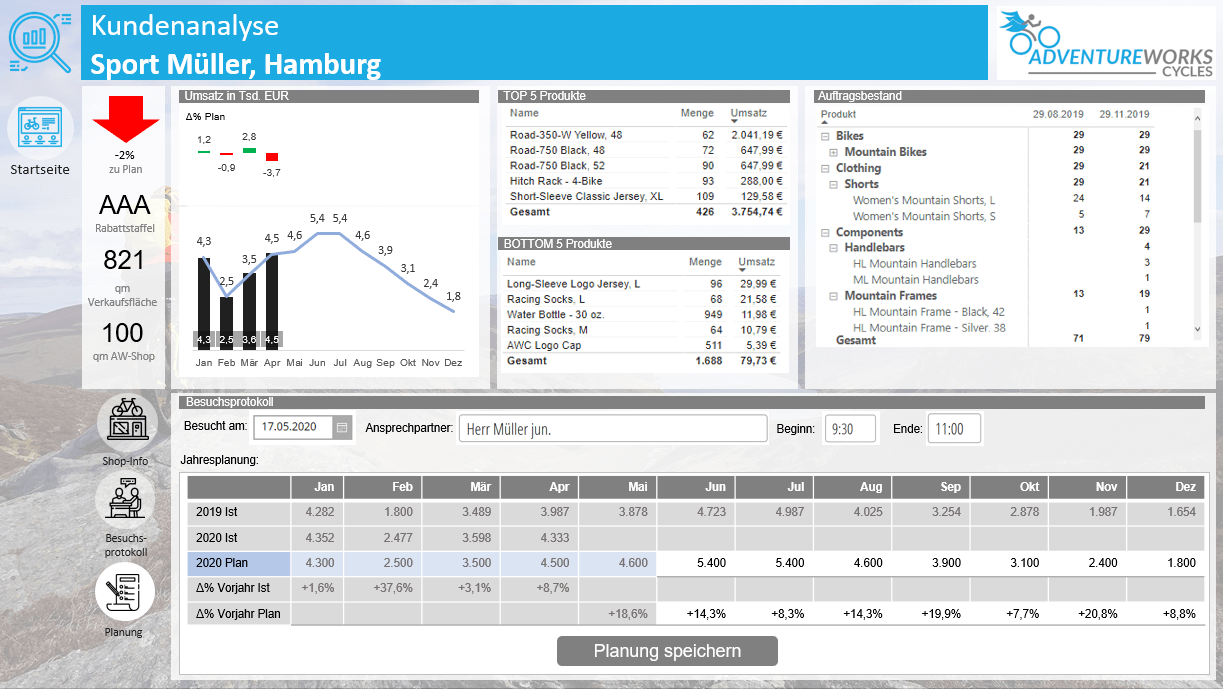
Task: Click the Auftragsbestand scrollbar down arrow
Action: coord(1198,328)
